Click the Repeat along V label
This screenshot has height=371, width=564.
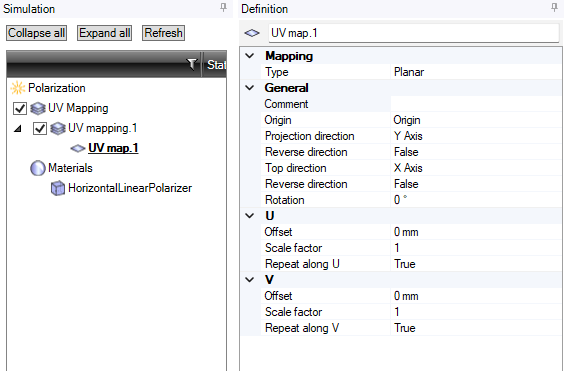click(302, 328)
